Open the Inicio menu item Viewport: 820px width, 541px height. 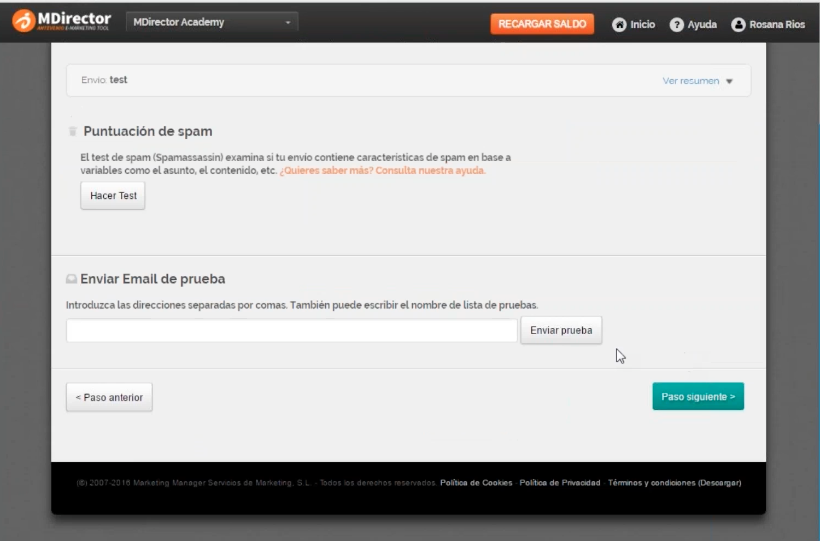click(x=634, y=25)
